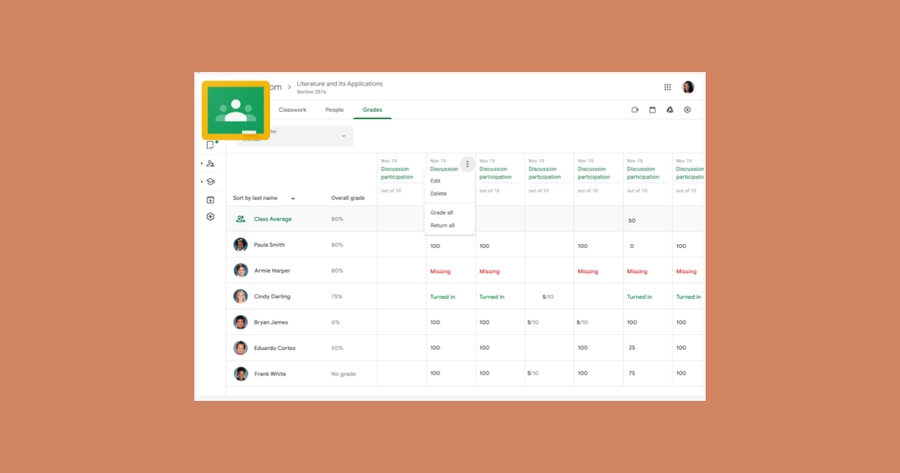Select the Grades tab
The height and width of the screenshot is (473, 900).
373,110
